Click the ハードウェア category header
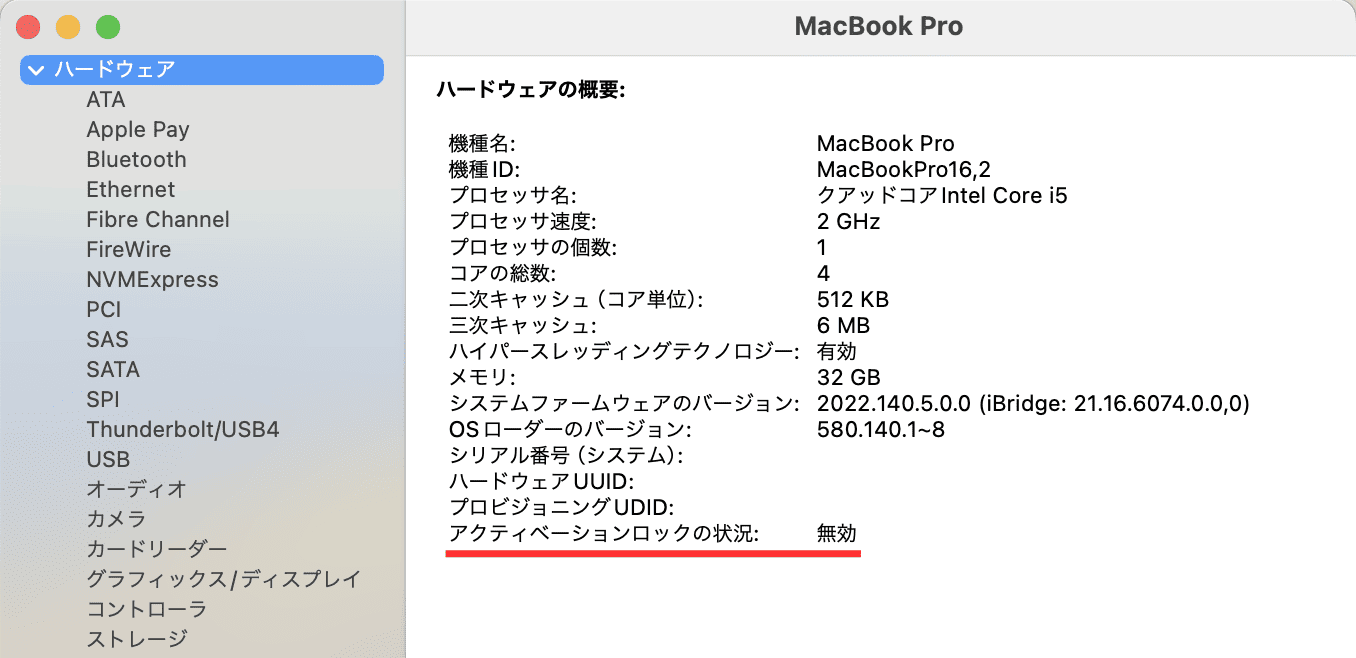Viewport: 1356px width, 658px height. [115, 70]
